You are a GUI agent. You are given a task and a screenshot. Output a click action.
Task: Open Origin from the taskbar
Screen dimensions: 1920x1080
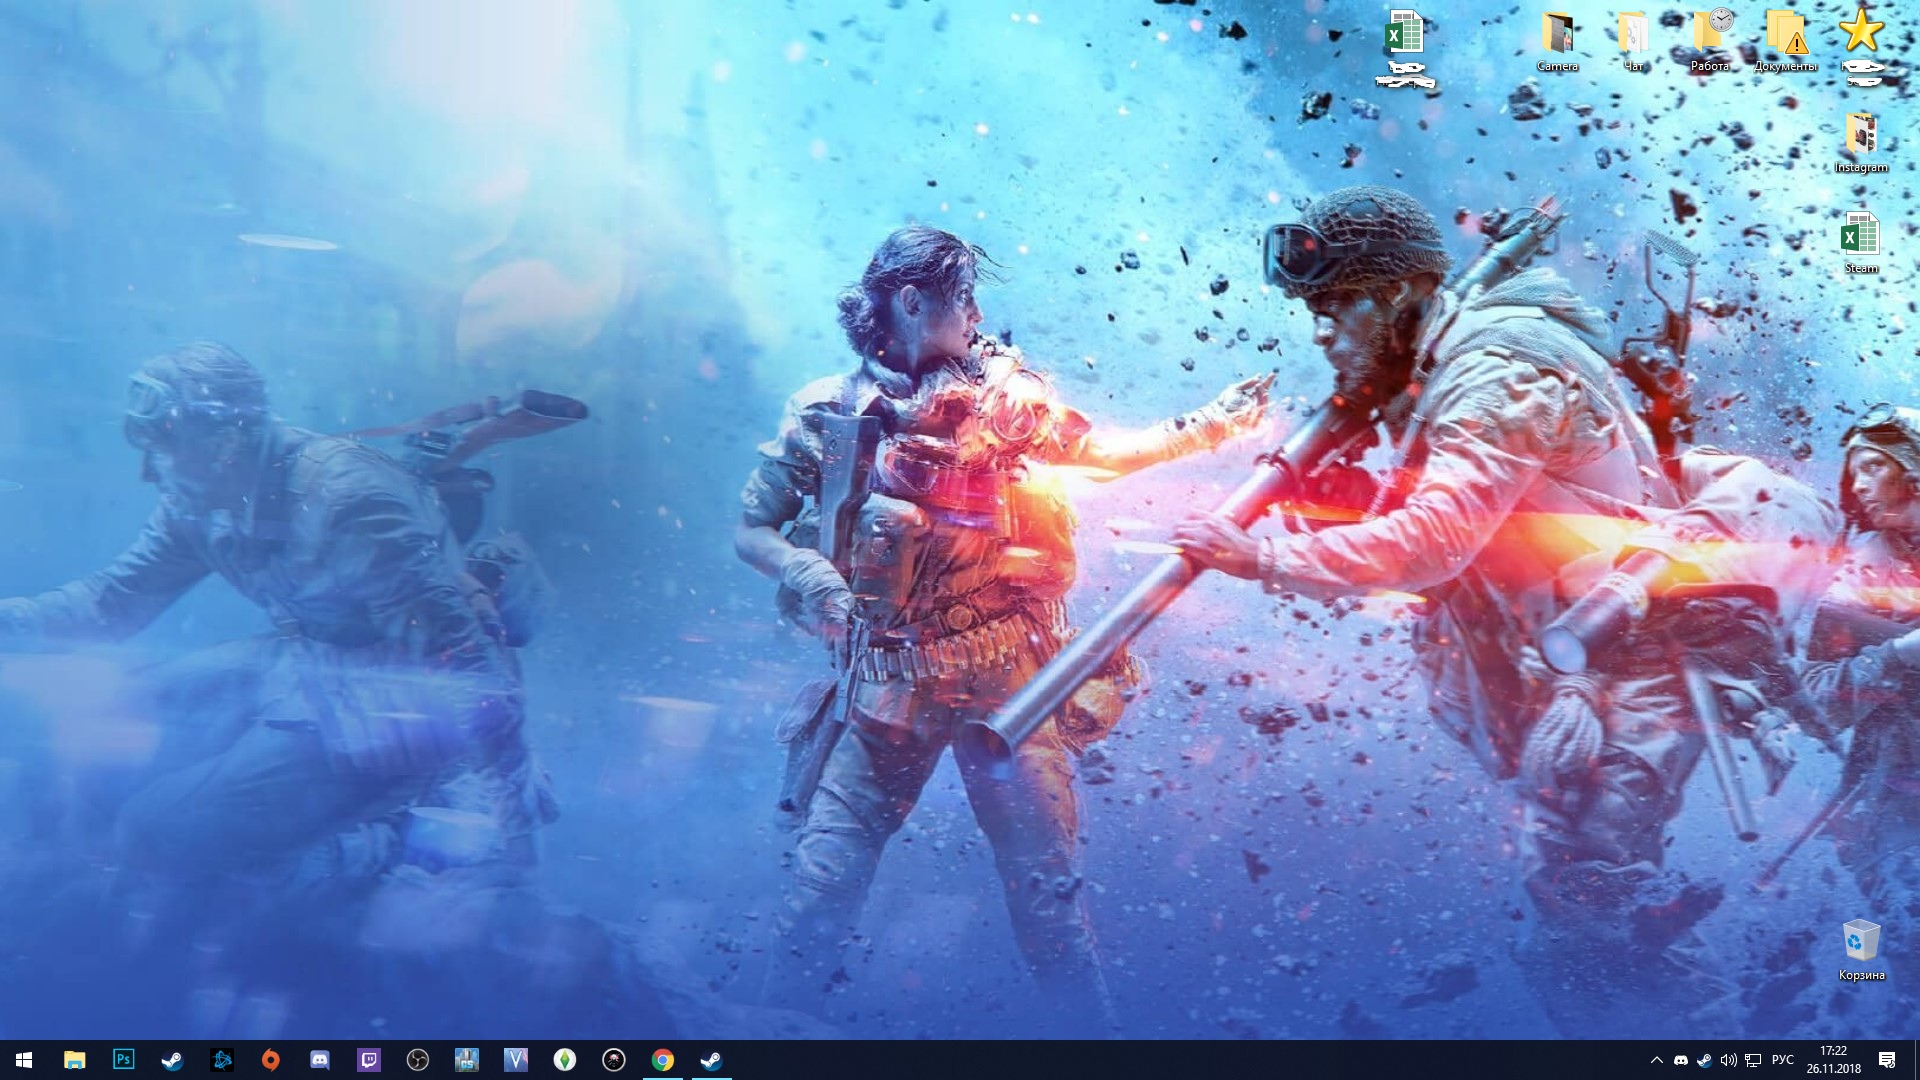coord(270,1060)
